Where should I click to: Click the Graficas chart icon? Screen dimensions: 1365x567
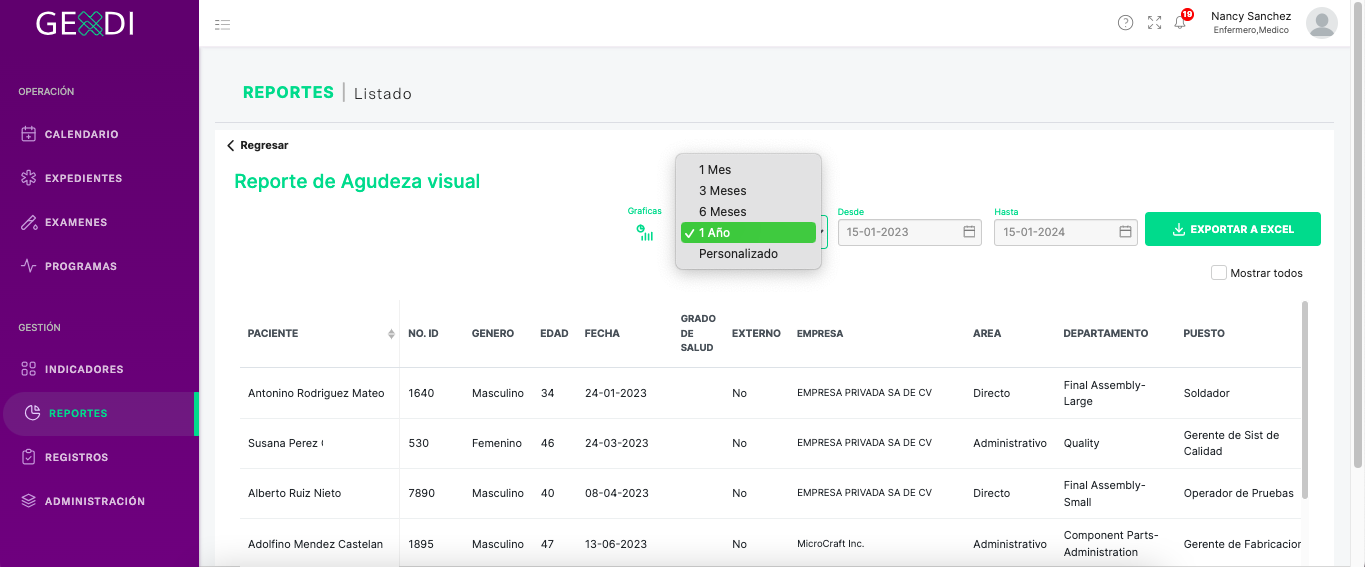[645, 232]
